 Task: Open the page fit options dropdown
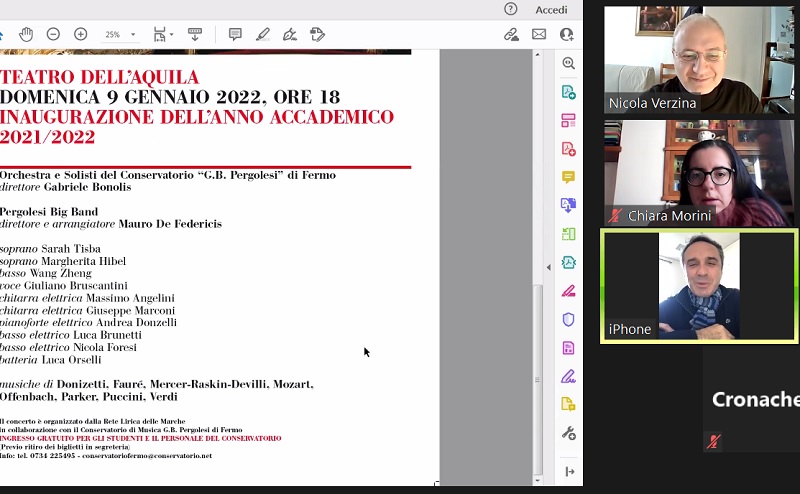point(163,35)
